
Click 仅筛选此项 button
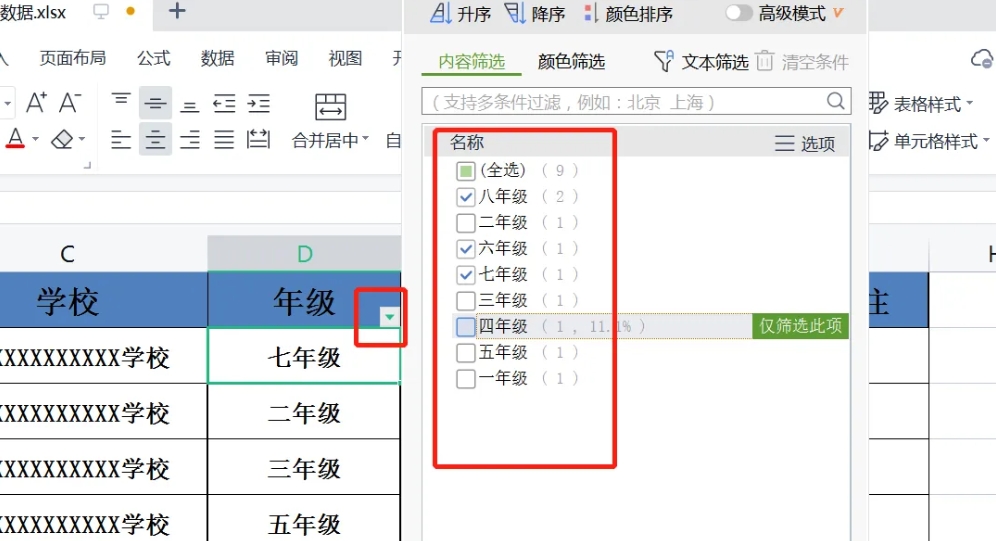pos(800,326)
